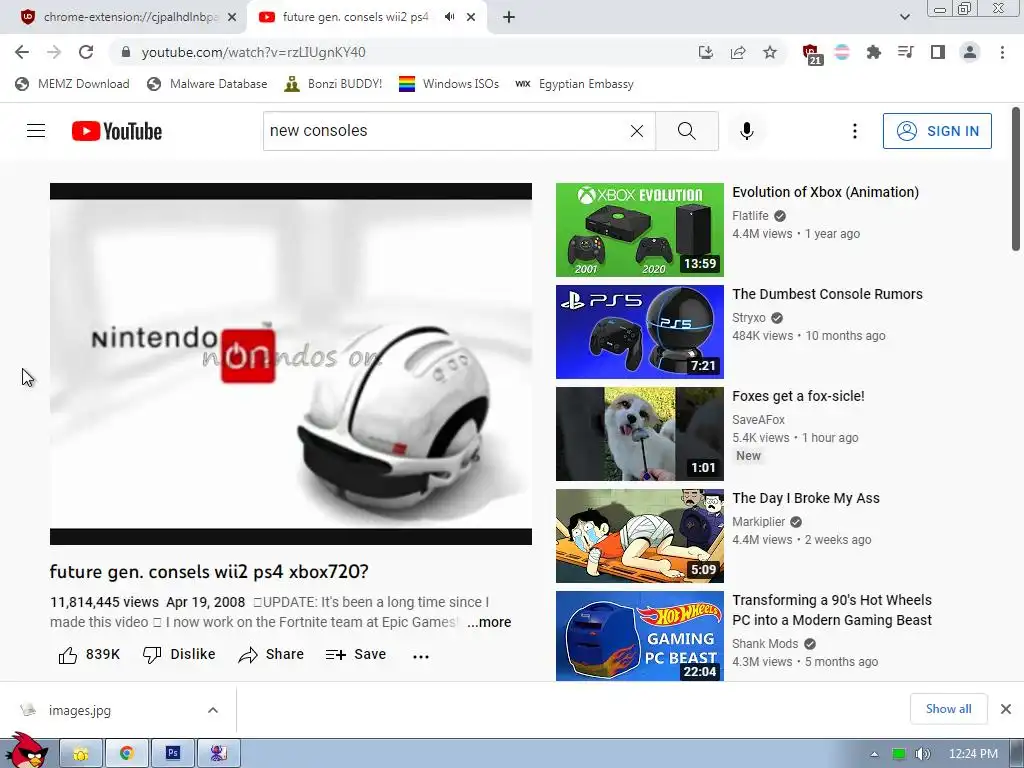Toggle the browser side panel
This screenshot has height=768, width=1024.
(x=938, y=52)
